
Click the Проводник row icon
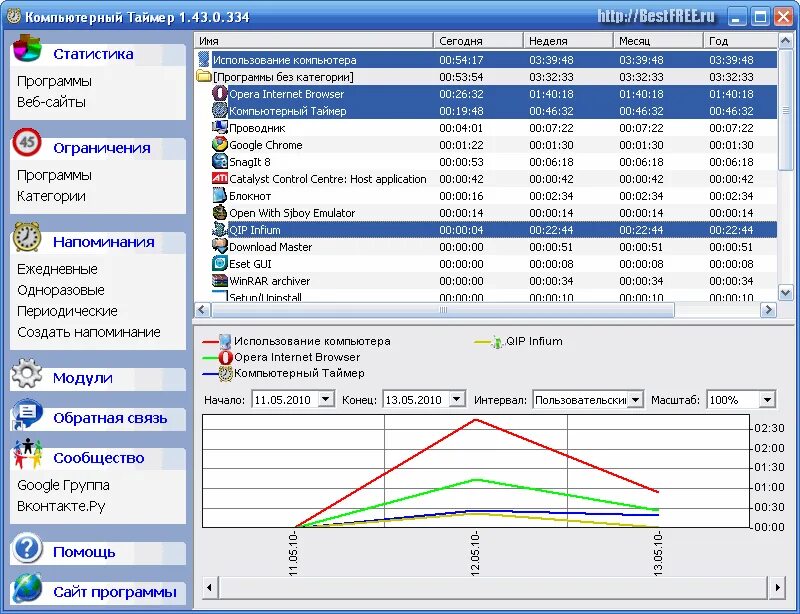(219, 128)
